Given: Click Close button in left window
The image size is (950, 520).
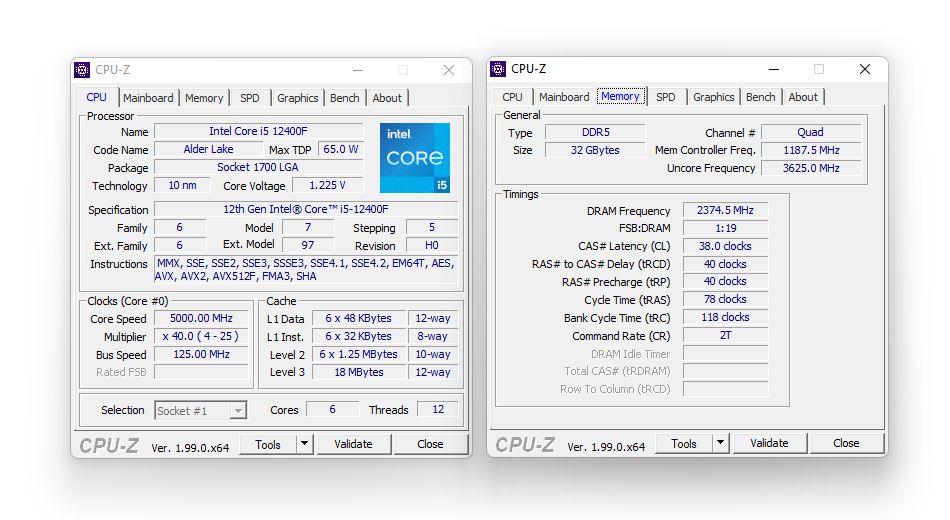Looking at the screenshot, I should click(x=430, y=444).
